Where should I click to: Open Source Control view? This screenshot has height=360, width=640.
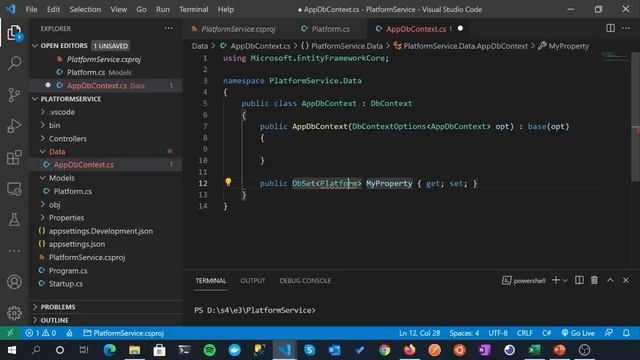tap(14, 95)
